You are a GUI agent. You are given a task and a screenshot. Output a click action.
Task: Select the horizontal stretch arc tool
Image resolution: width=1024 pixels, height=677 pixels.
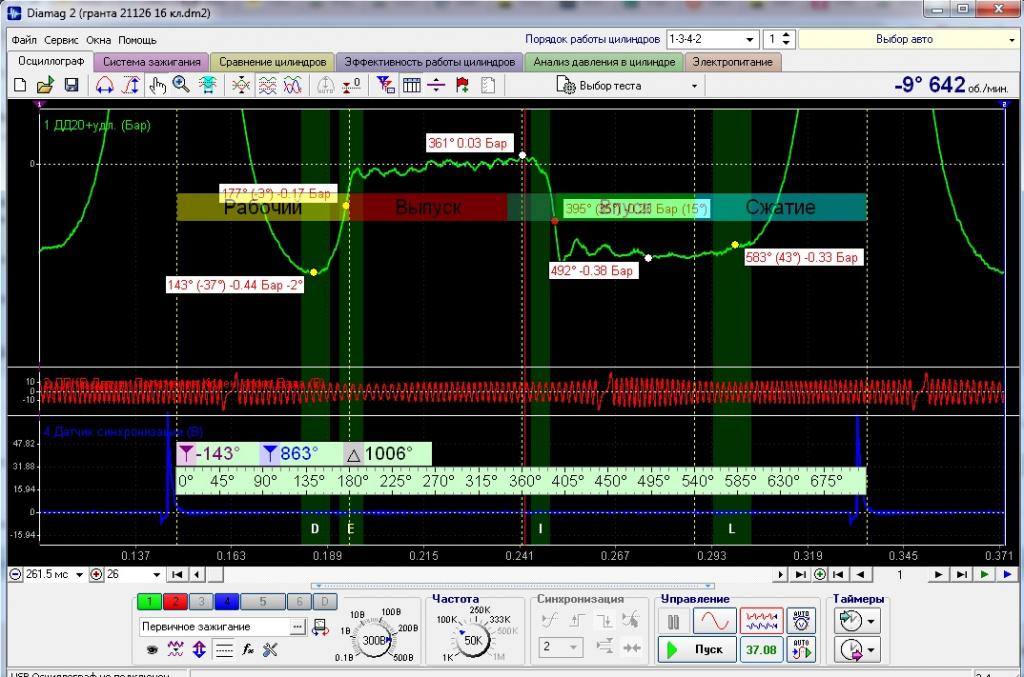click(x=104, y=86)
